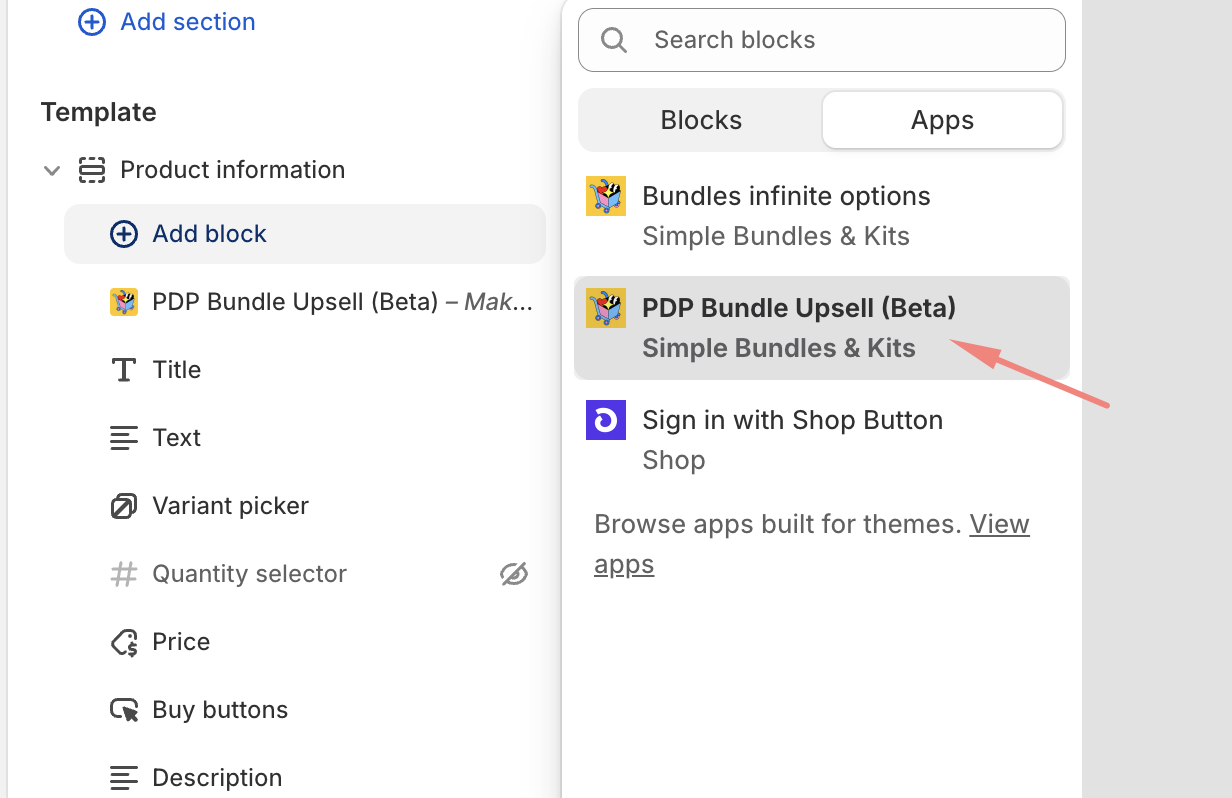Click the Price tag icon
This screenshot has width=1232, height=798.
coord(124,642)
